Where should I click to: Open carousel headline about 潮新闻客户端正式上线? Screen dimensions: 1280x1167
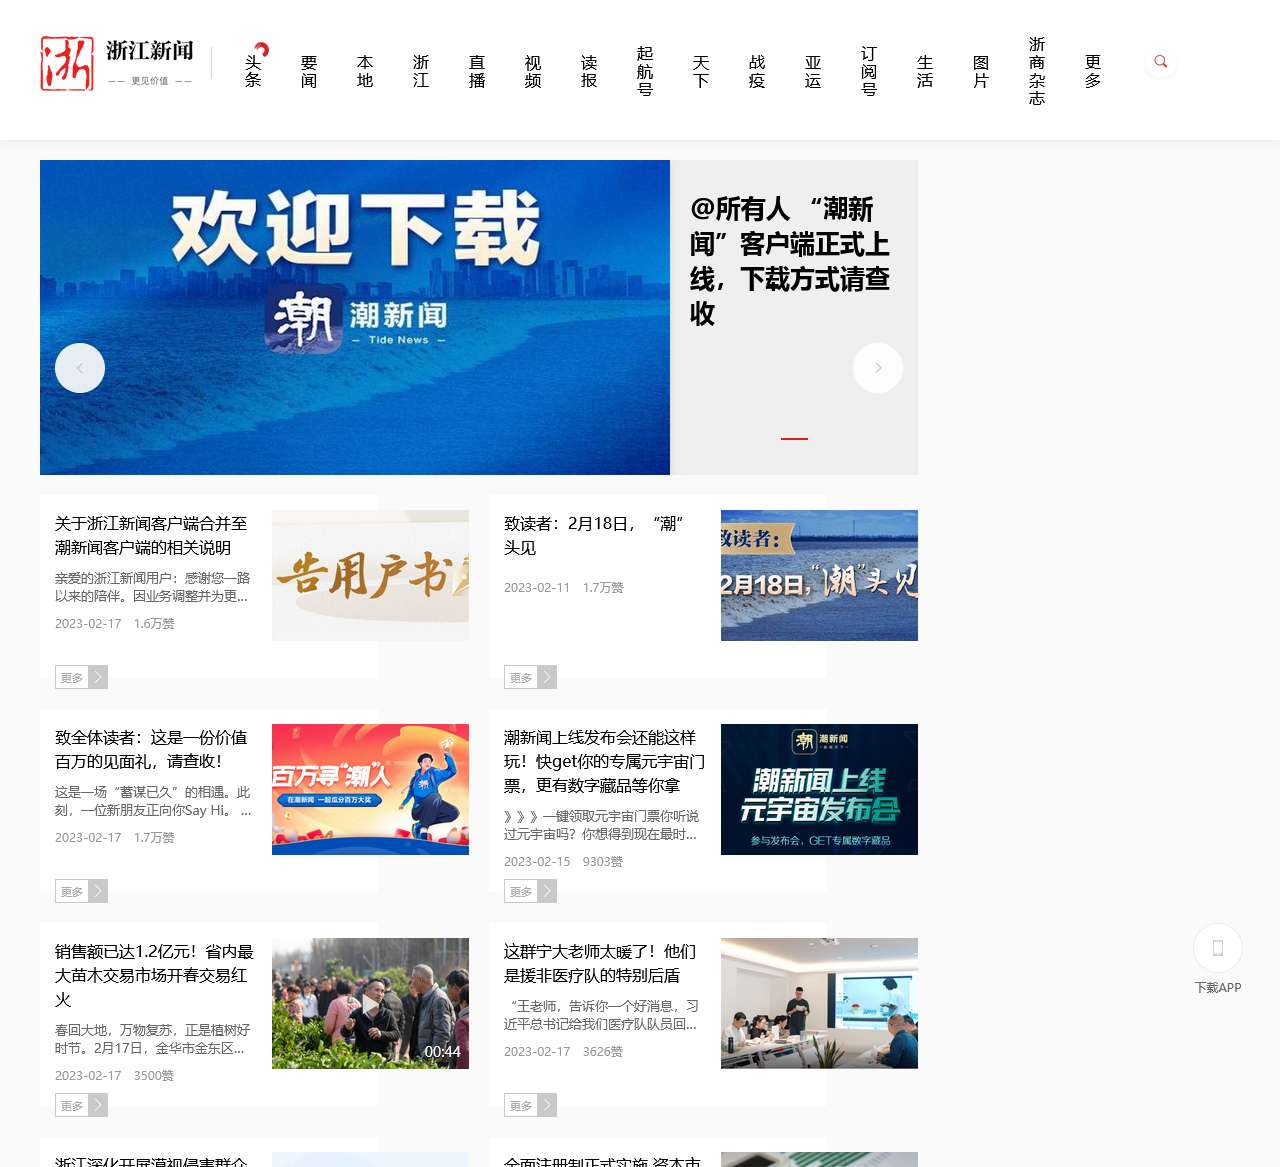coord(790,261)
